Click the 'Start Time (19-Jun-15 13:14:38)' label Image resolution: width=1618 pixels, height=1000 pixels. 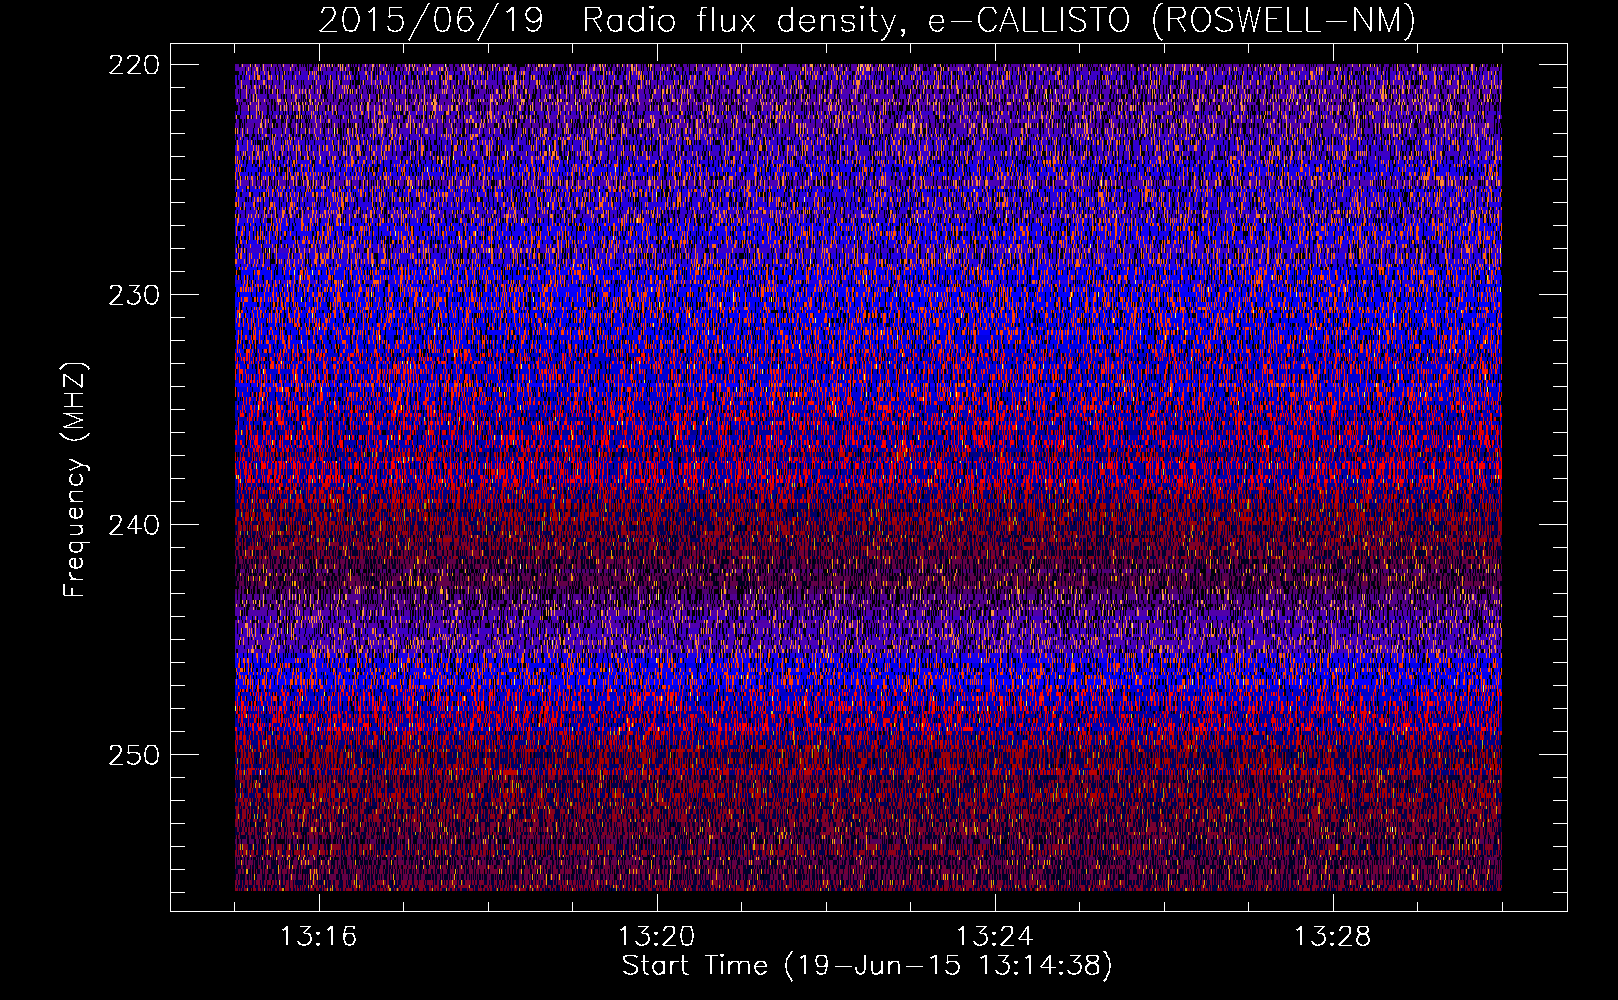pyautogui.click(x=867, y=966)
